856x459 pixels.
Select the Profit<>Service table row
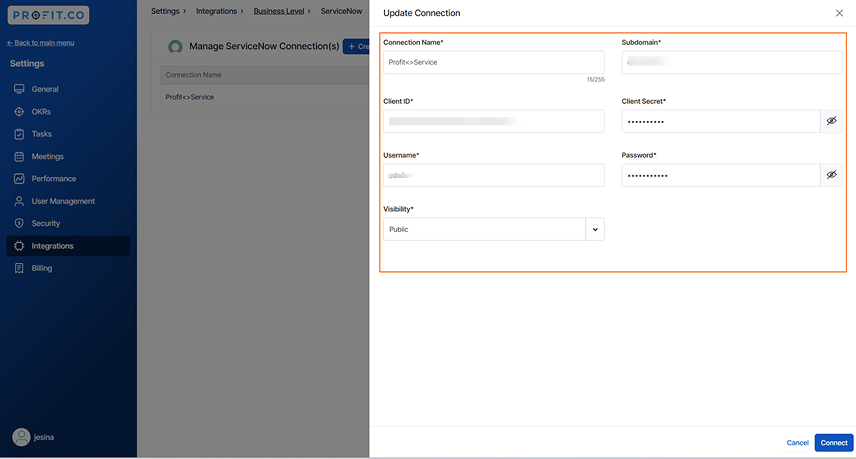(x=265, y=97)
